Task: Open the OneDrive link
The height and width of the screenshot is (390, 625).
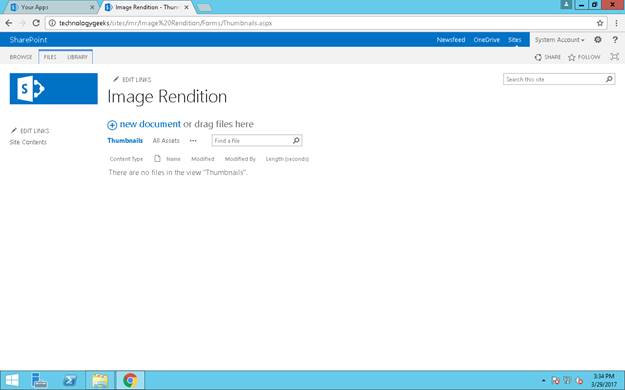Action: [487, 40]
